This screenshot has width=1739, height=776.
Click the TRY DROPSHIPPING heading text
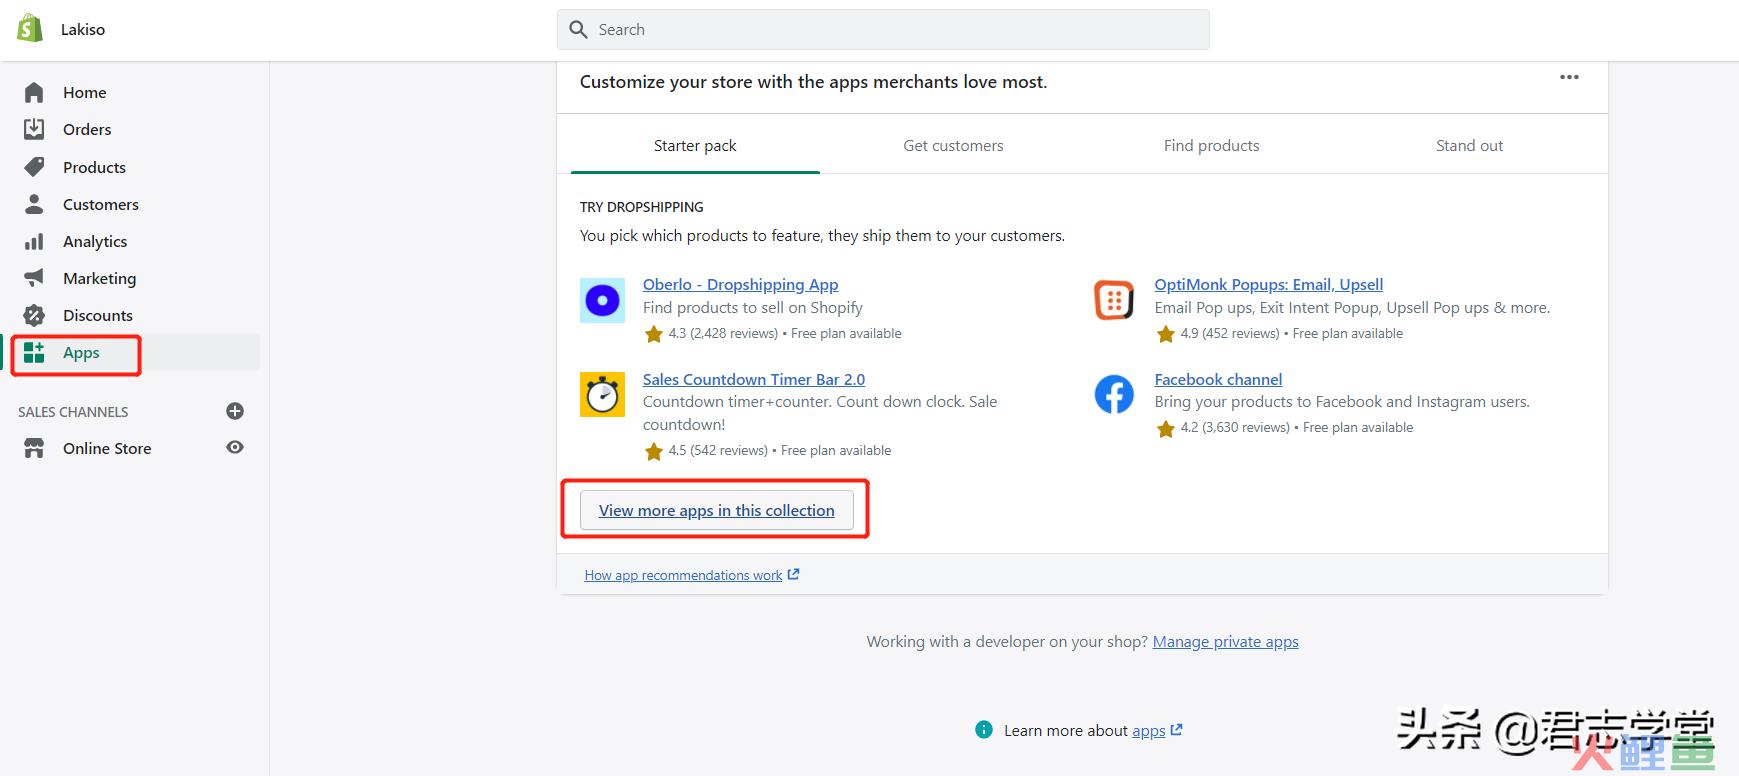pyautogui.click(x=641, y=207)
